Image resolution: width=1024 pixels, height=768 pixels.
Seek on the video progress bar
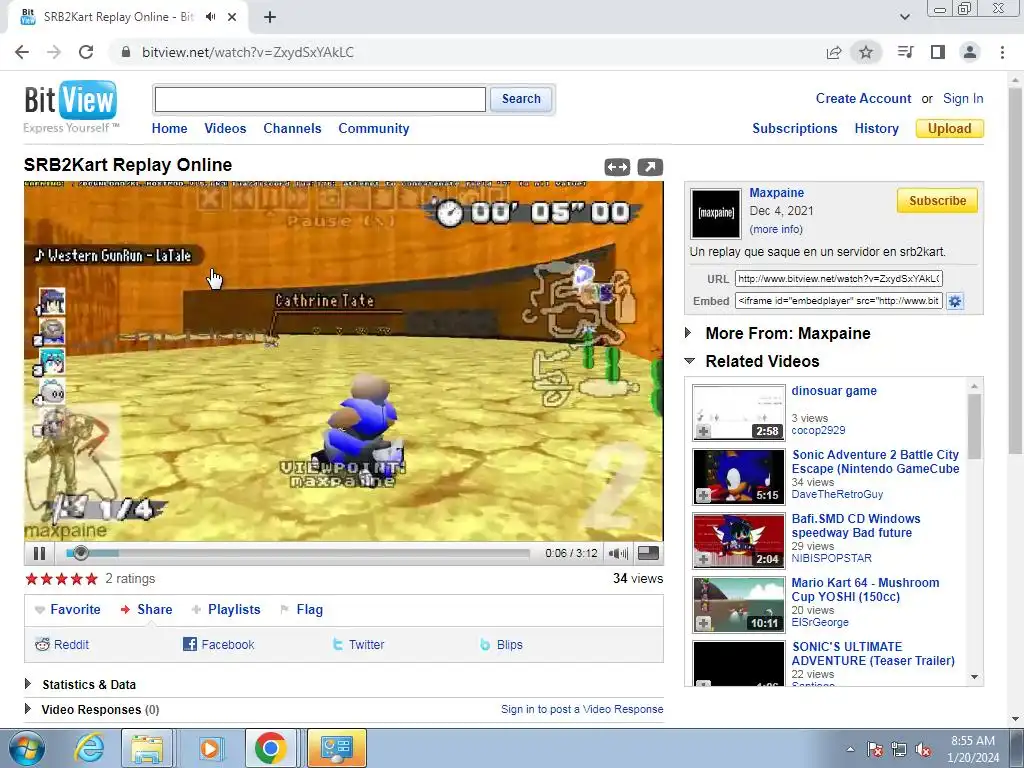(298, 553)
